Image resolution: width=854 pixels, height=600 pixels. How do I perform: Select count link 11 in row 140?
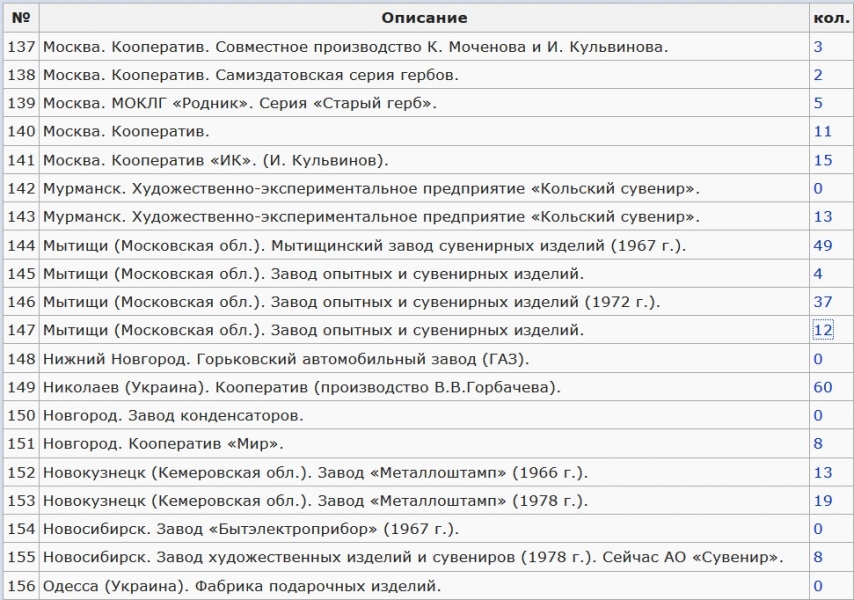(x=822, y=131)
